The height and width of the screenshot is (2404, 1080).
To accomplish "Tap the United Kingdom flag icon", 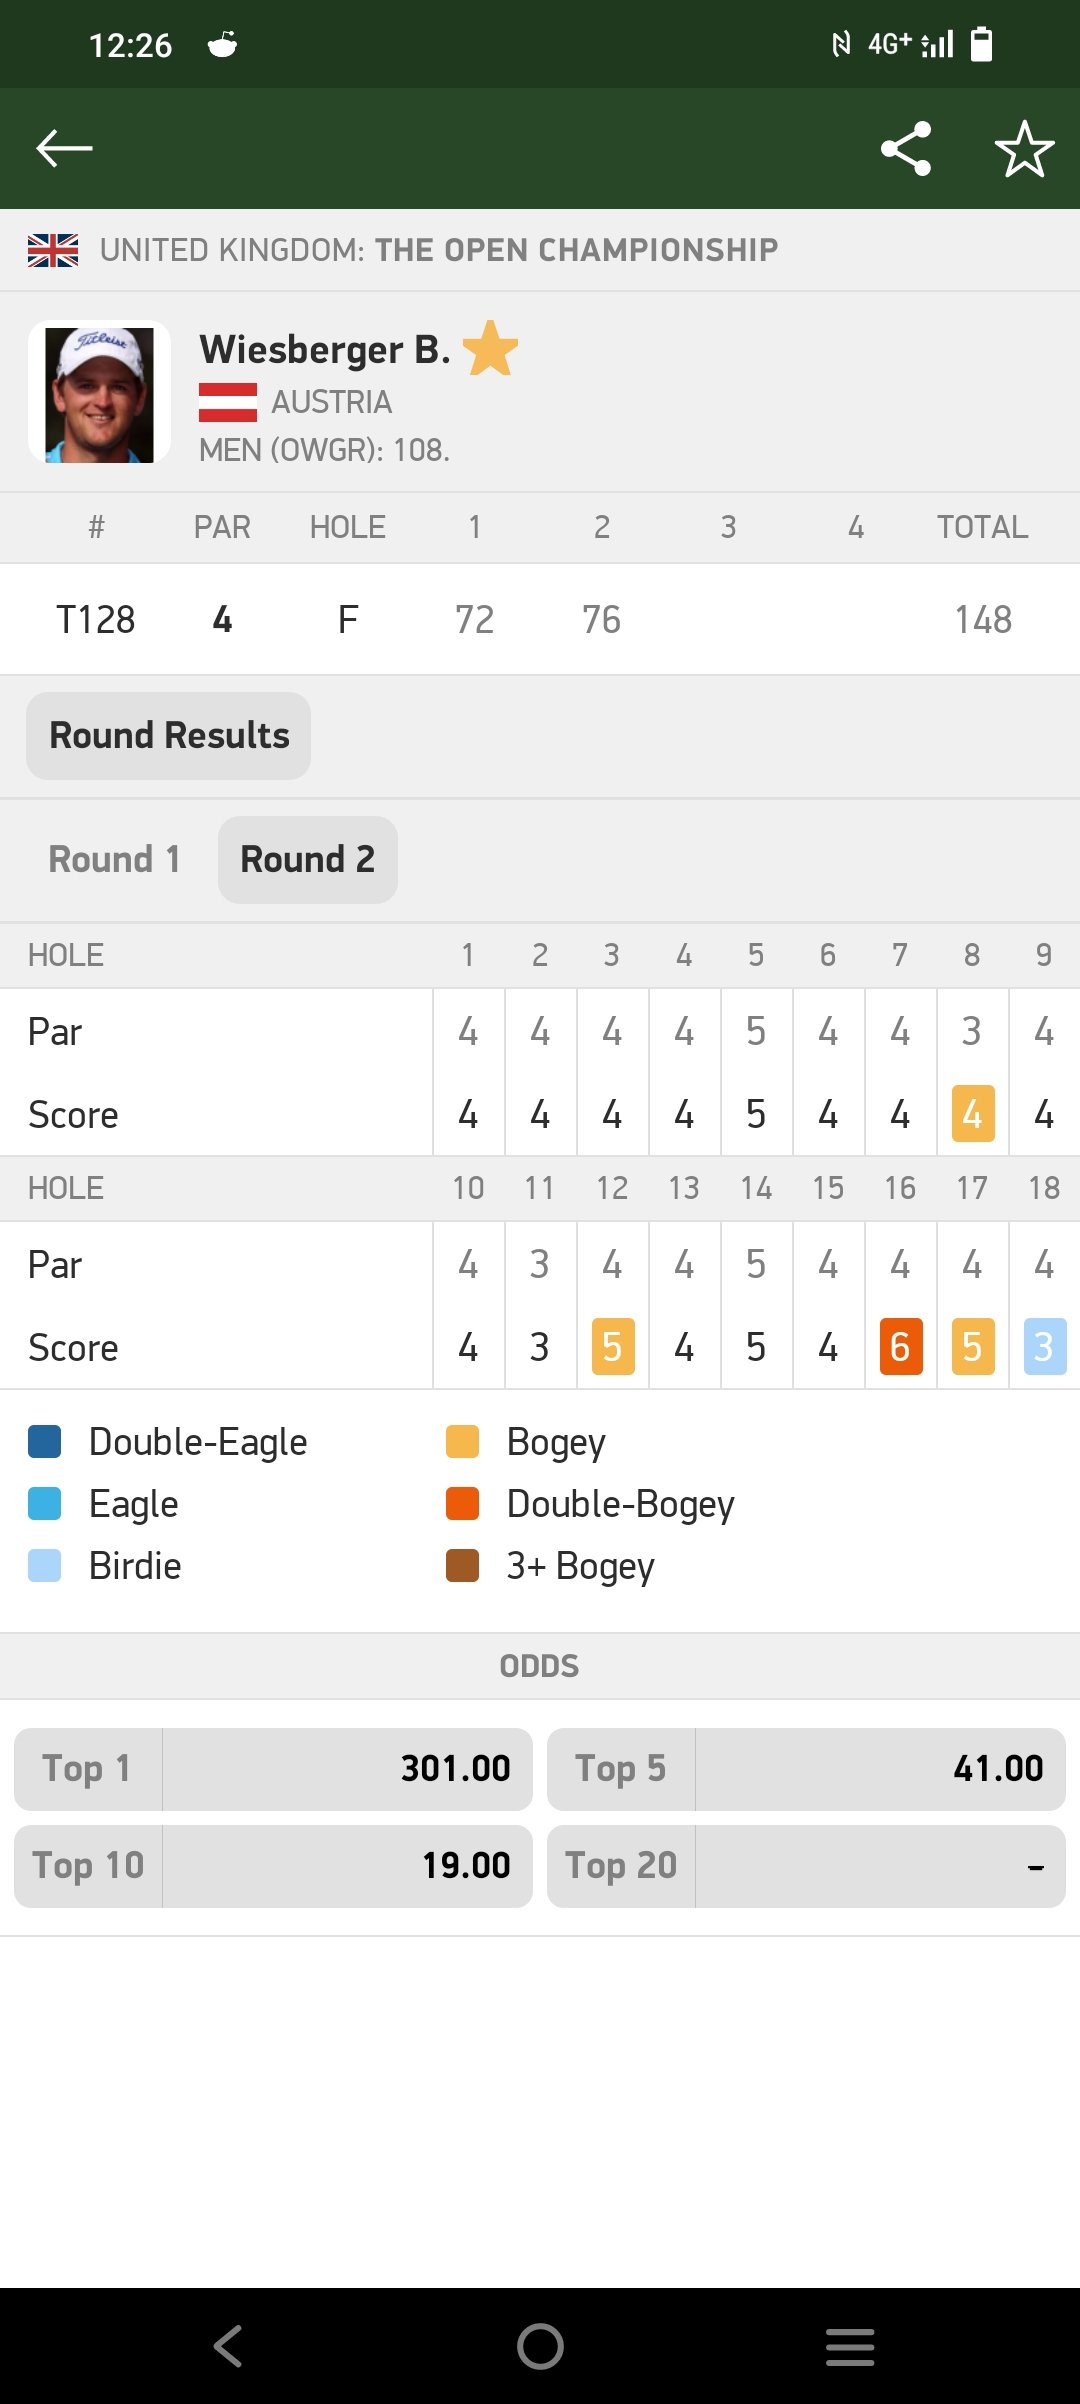I will [53, 250].
